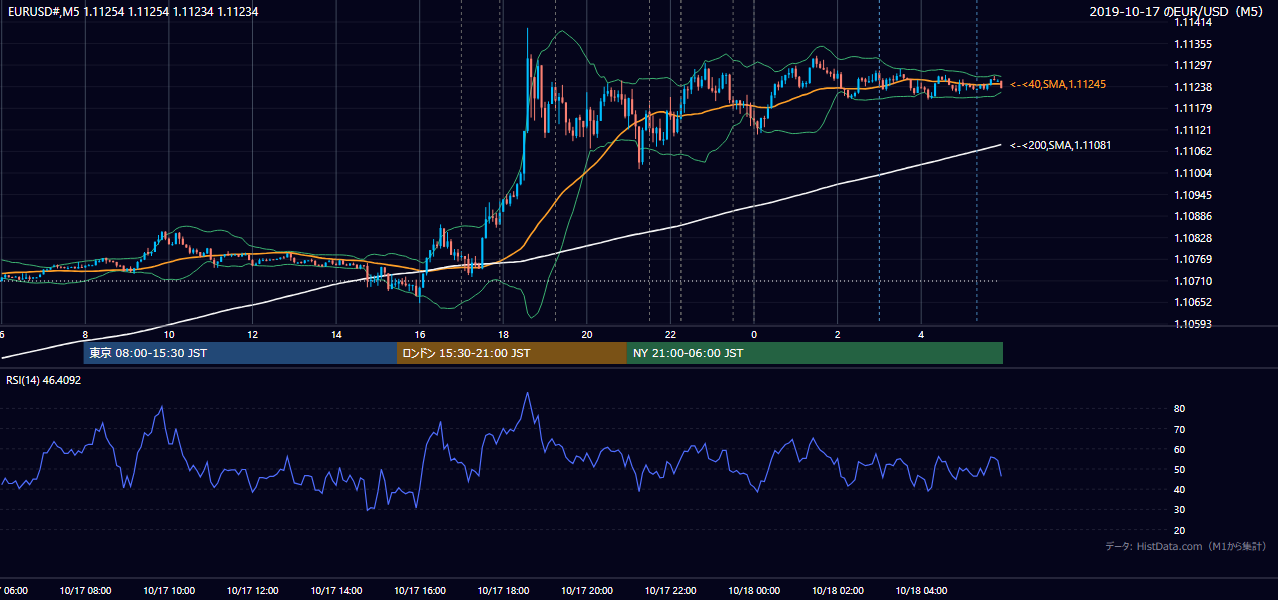
Task: Click the 10/17 18:00 date axis label
Action: (503, 591)
